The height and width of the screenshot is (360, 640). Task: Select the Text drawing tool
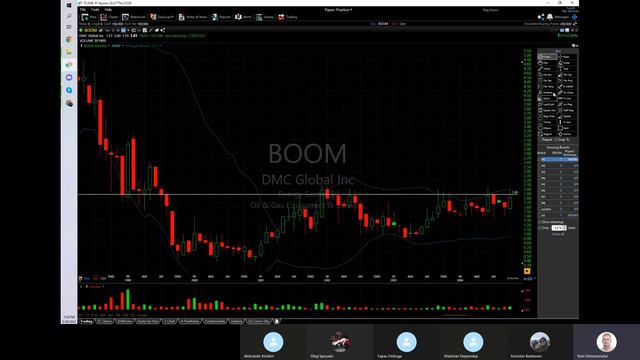[x=567, y=69]
